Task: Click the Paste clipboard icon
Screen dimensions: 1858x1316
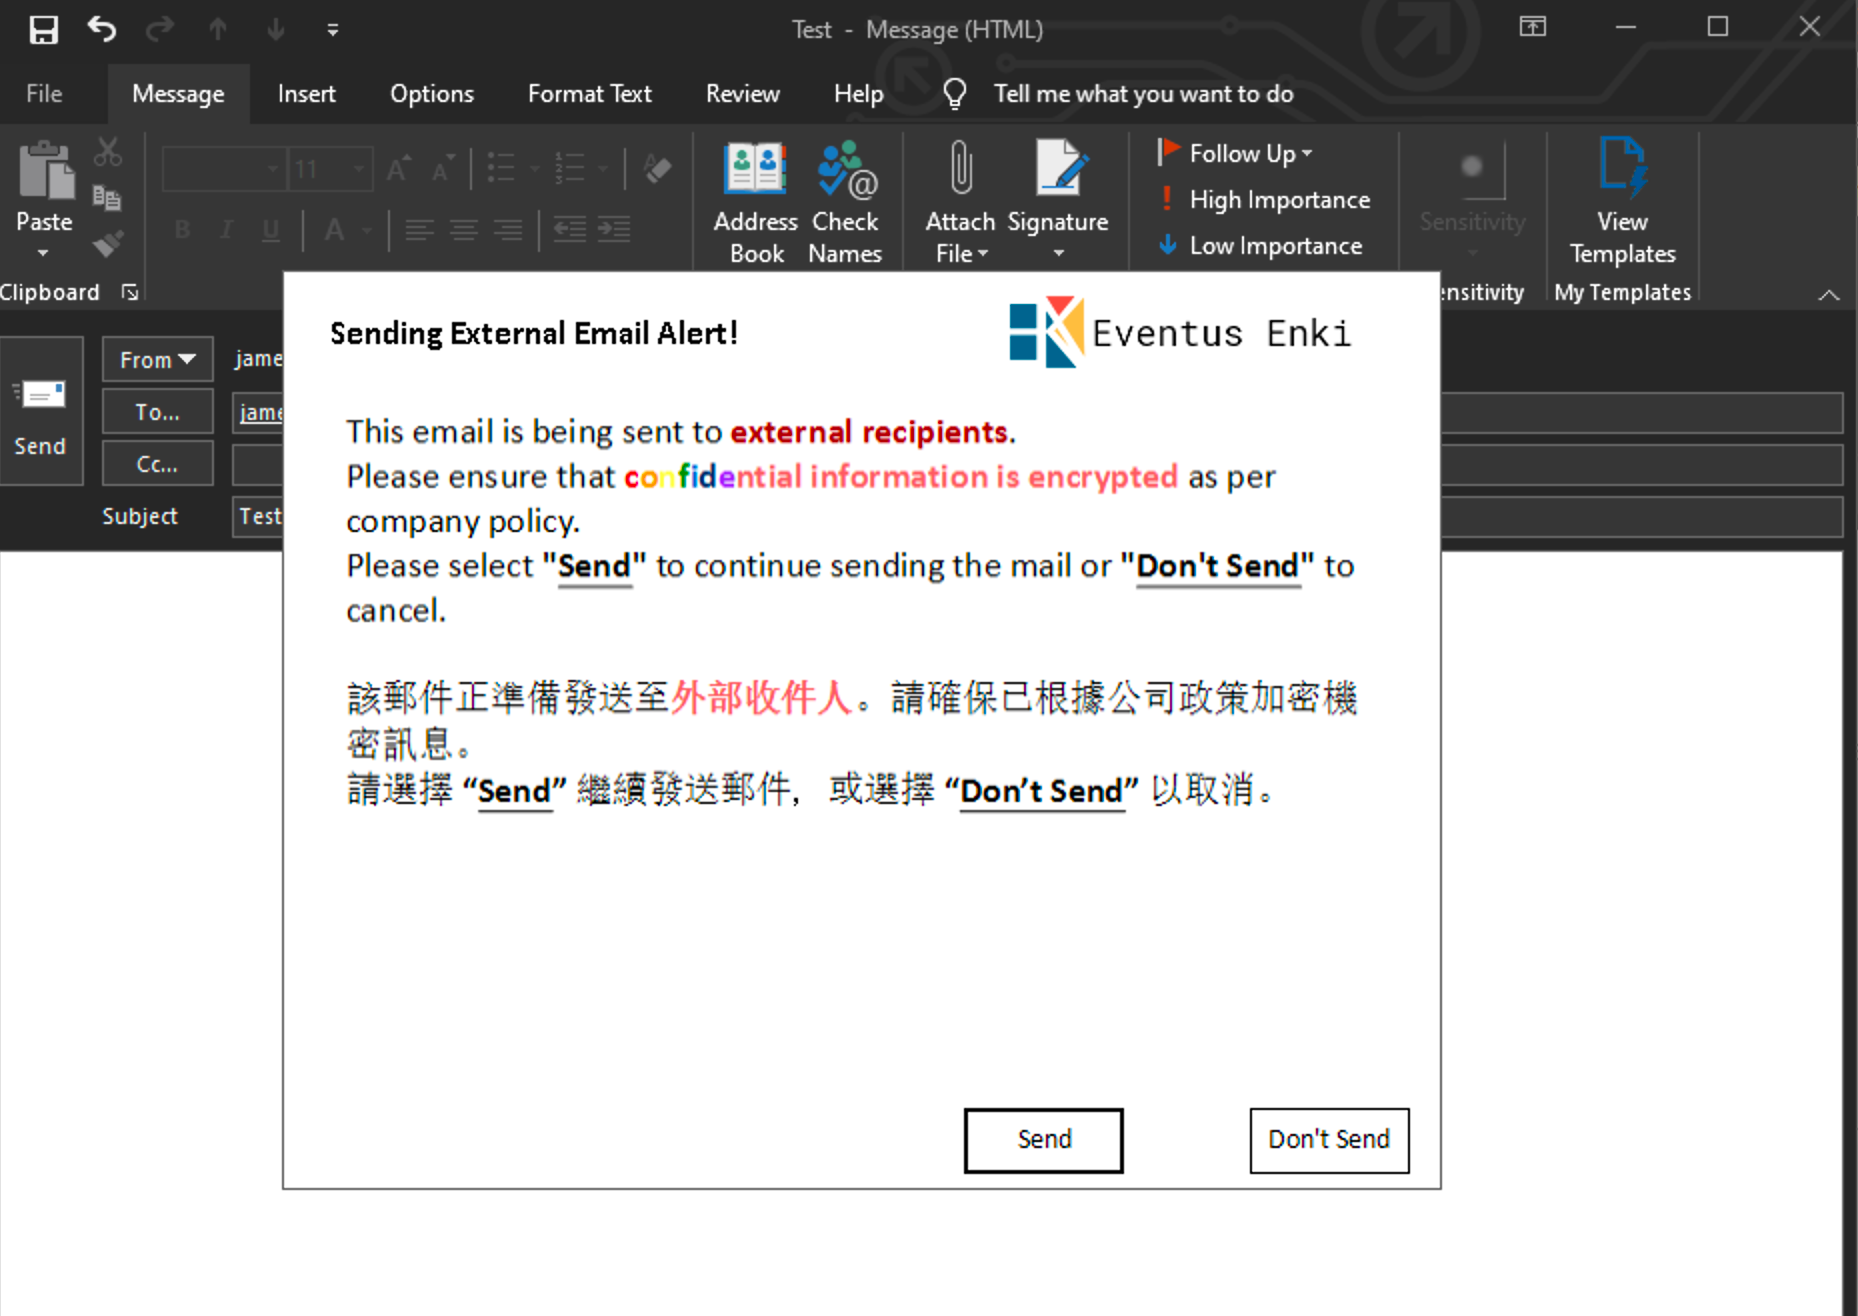Action: [x=45, y=170]
